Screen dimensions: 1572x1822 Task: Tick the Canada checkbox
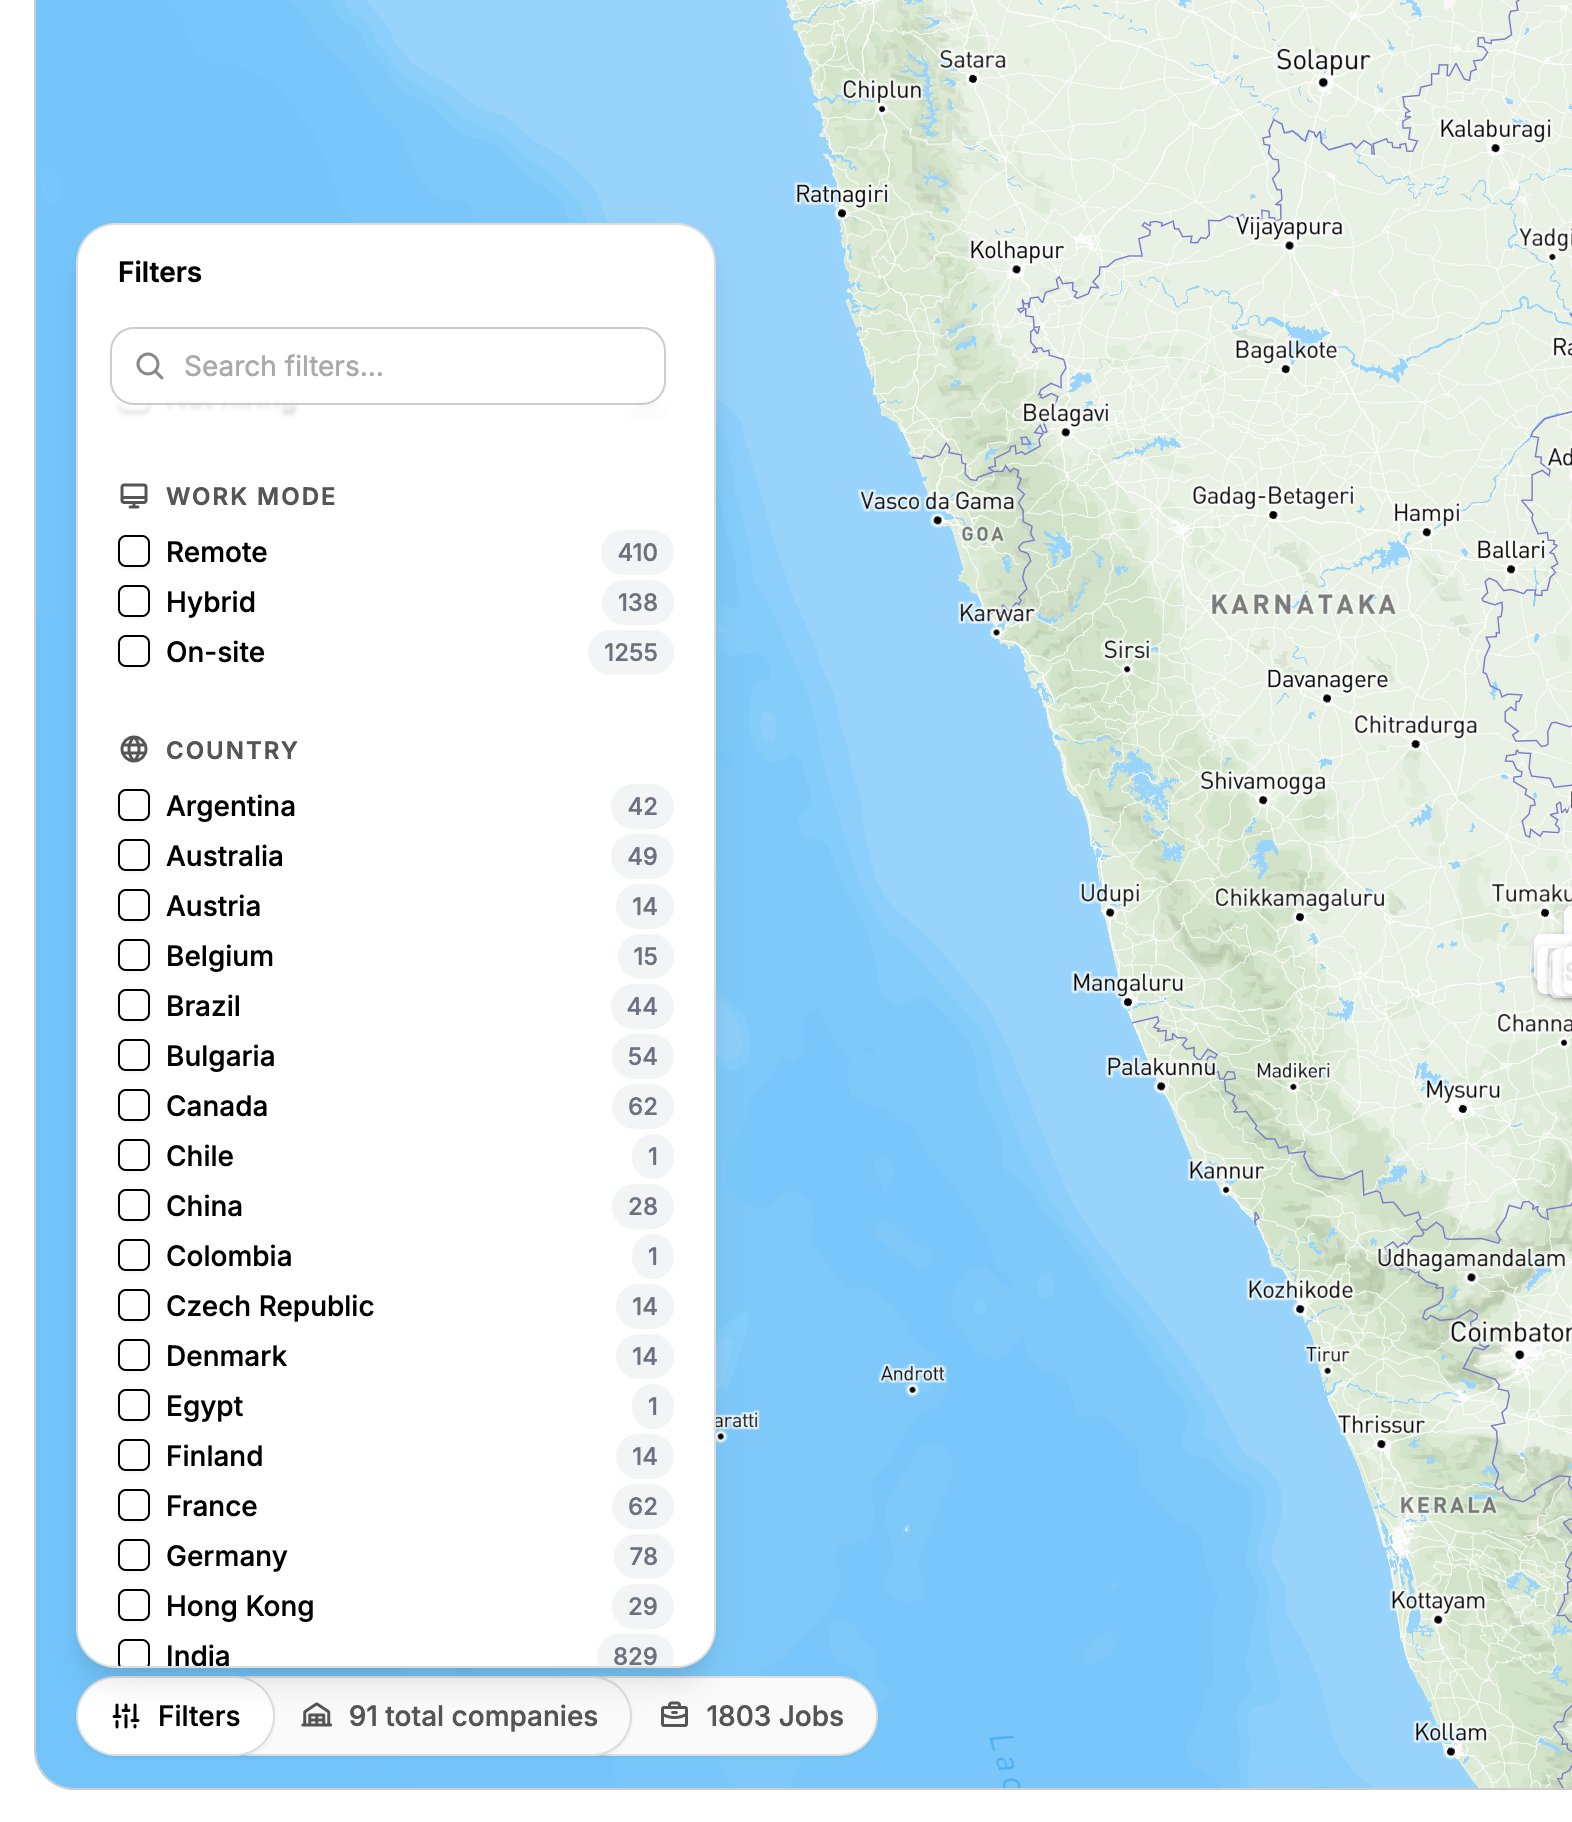pos(134,1106)
